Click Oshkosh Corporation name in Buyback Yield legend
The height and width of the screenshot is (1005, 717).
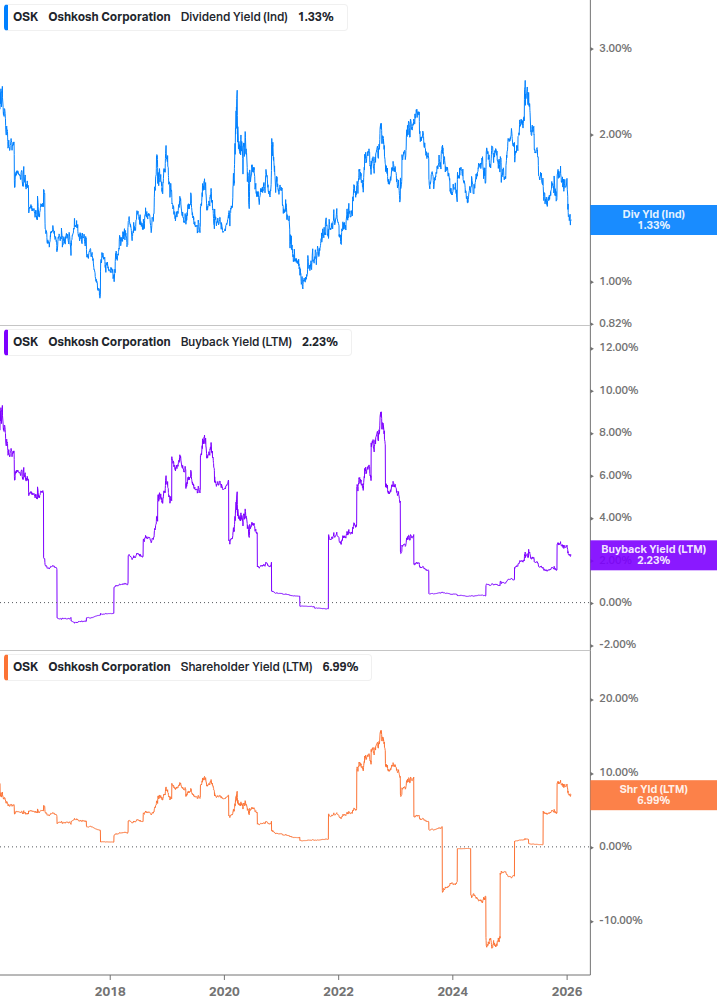point(110,342)
